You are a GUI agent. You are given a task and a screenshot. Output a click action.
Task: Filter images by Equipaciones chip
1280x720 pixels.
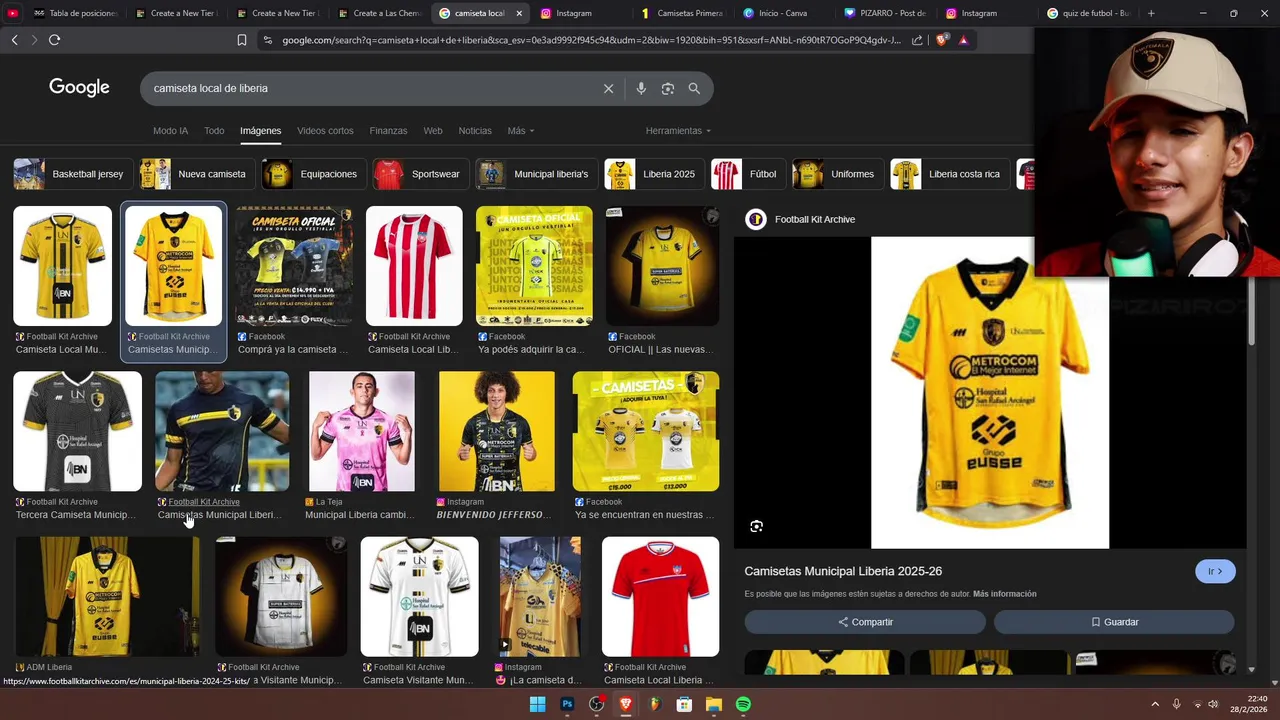(312, 174)
